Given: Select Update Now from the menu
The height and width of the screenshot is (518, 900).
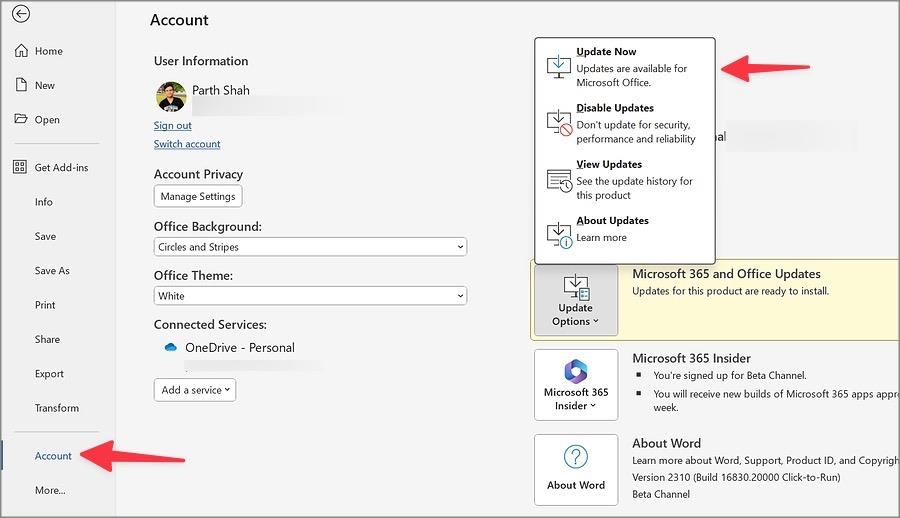Looking at the screenshot, I should 624,67.
